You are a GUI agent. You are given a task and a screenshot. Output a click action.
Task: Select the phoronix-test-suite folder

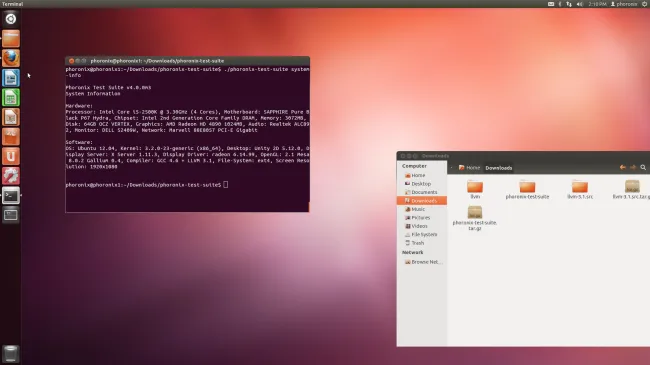527,190
